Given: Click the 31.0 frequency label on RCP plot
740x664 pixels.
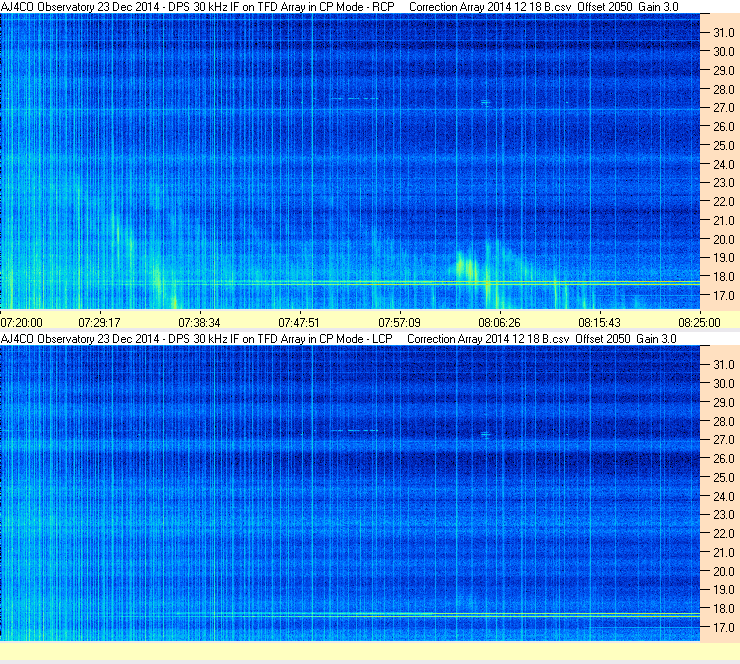Looking at the screenshot, I should click(723, 33).
